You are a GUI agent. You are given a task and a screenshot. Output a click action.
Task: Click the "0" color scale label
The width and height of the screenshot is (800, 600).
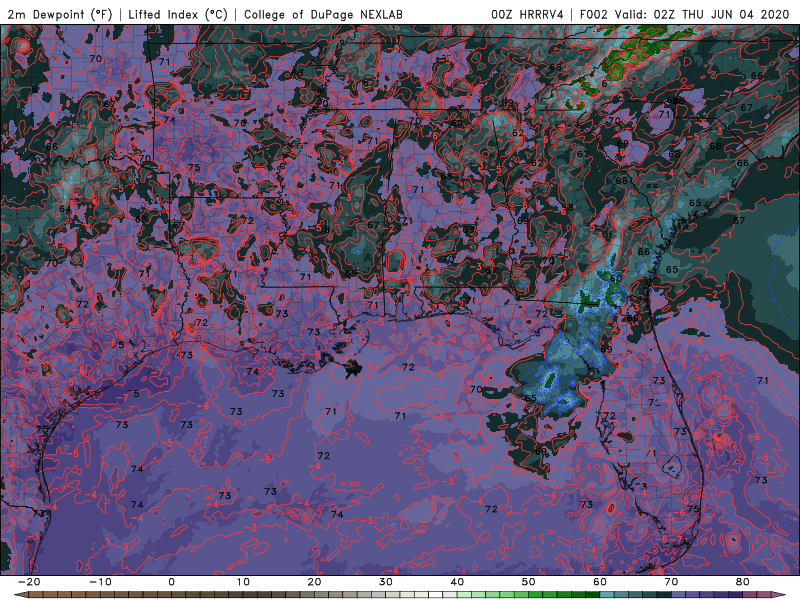pos(171,582)
